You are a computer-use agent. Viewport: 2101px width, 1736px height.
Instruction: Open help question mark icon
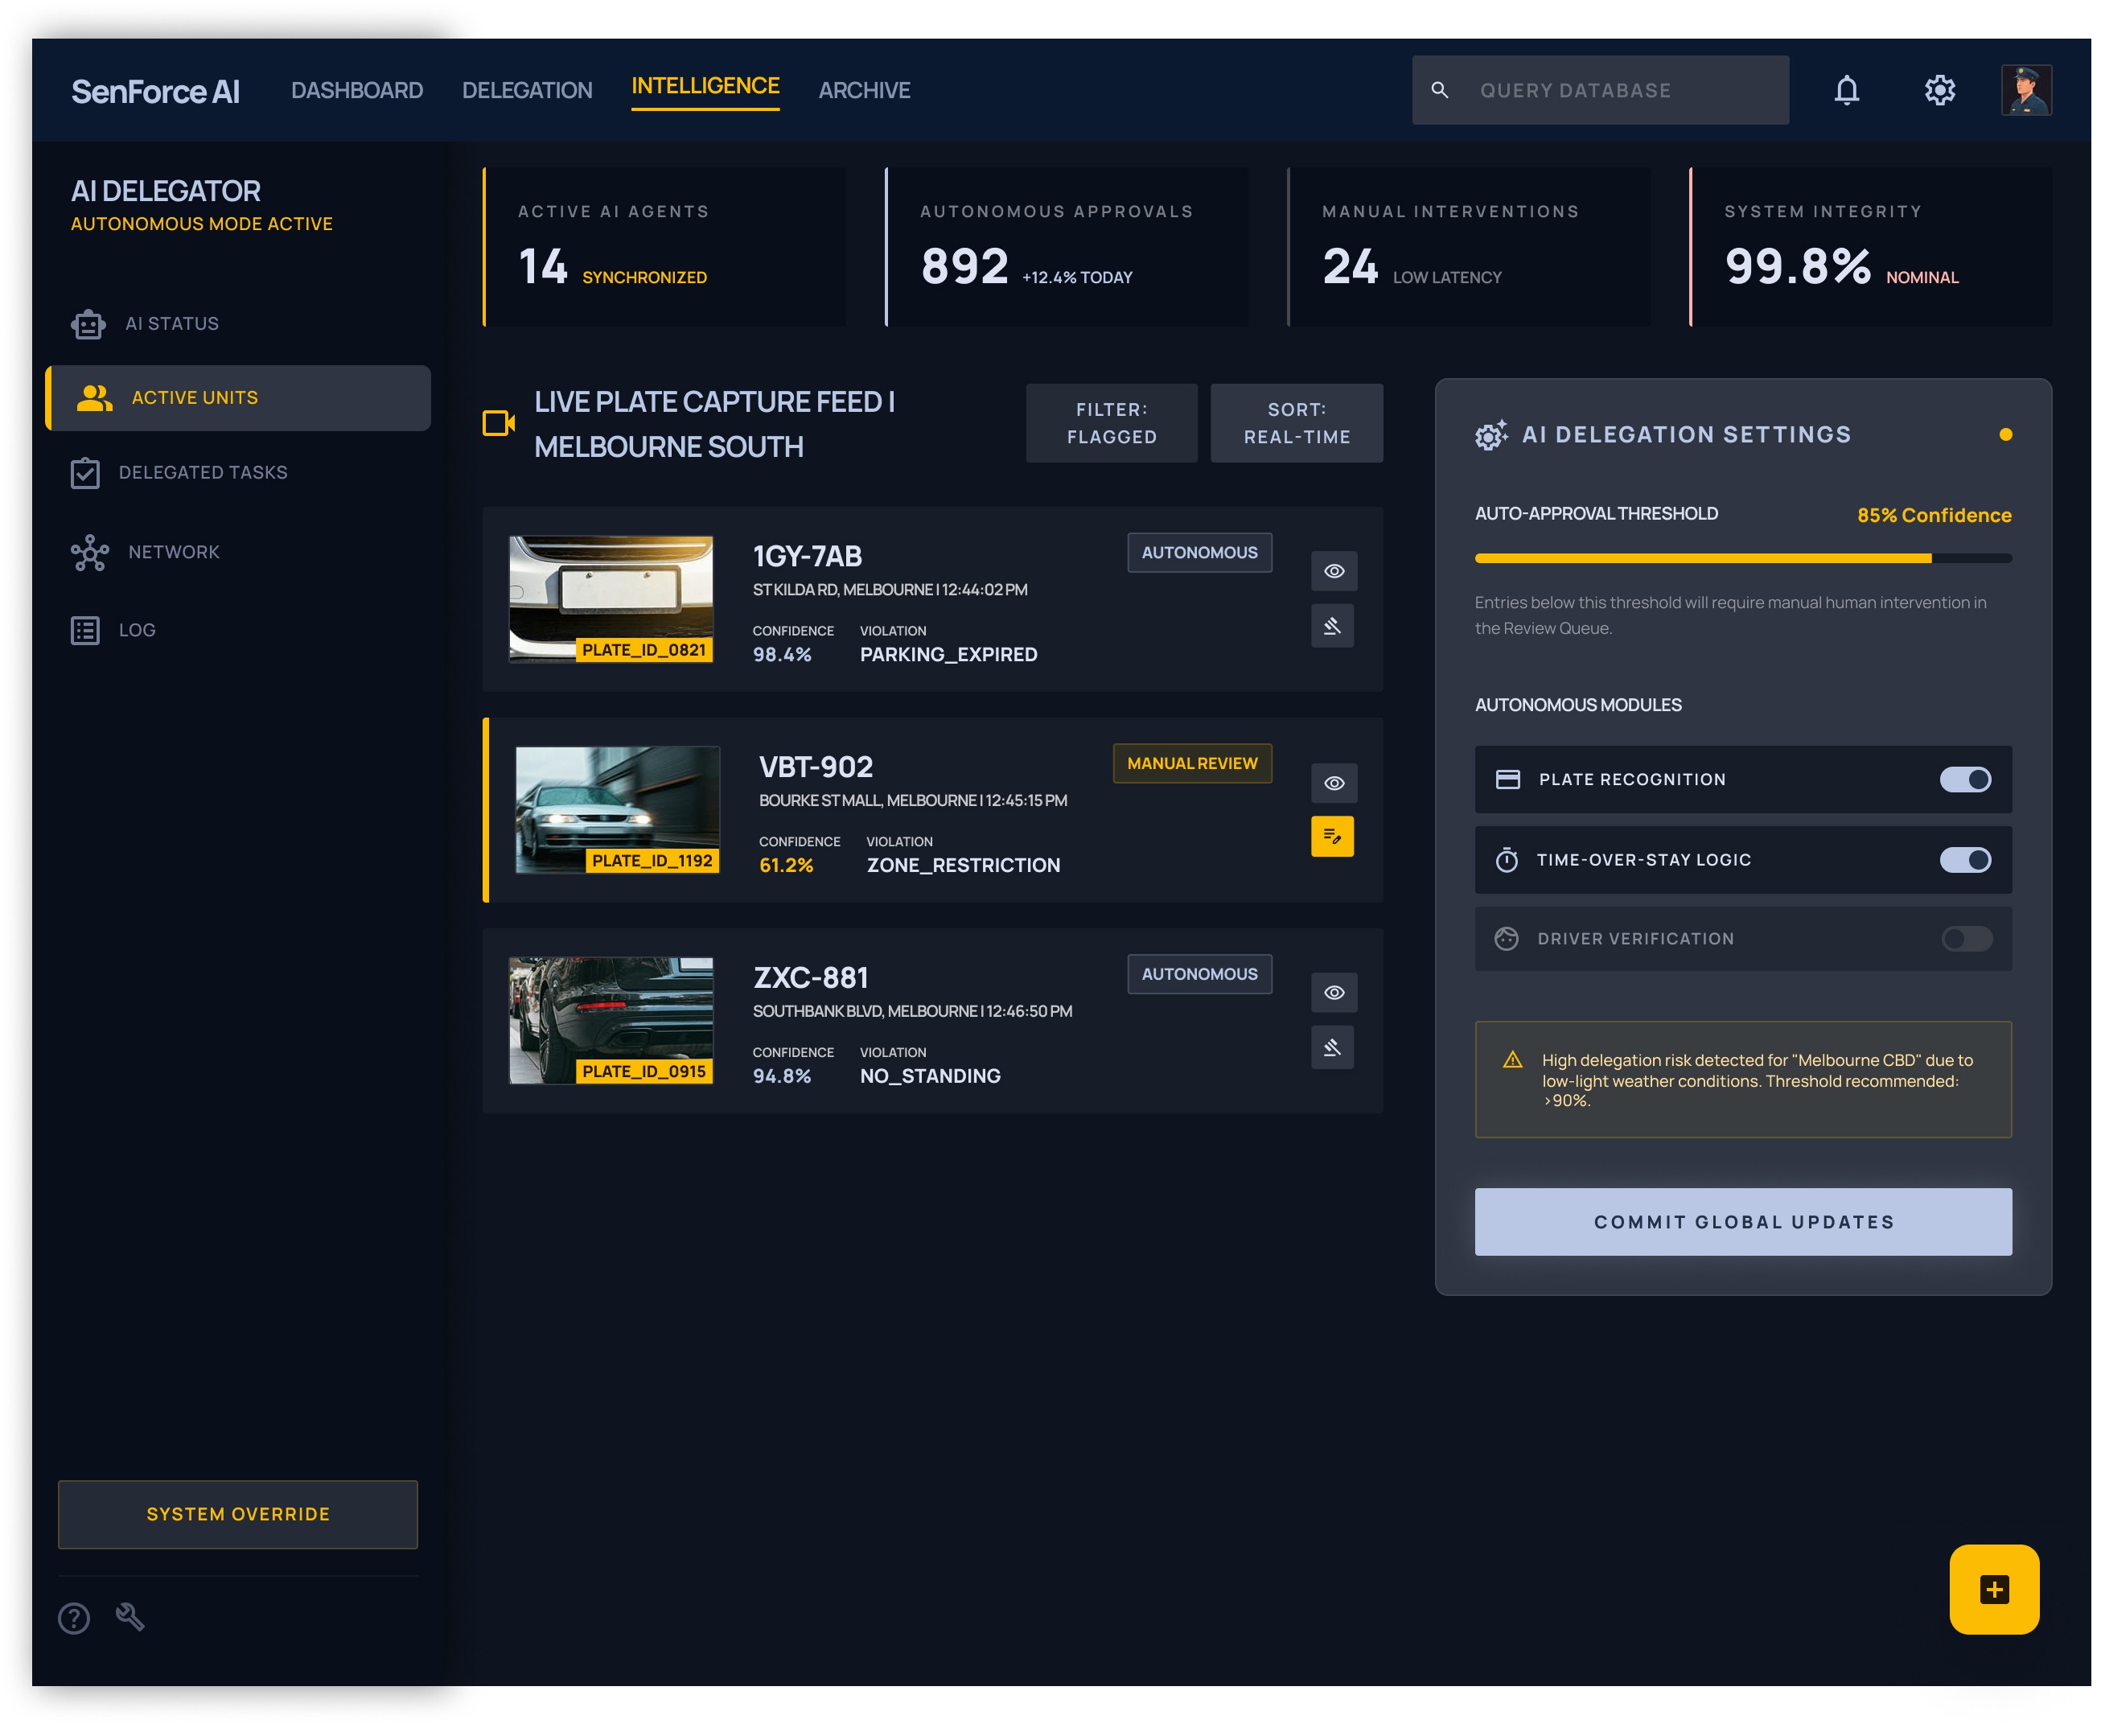pyautogui.click(x=74, y=1617)
